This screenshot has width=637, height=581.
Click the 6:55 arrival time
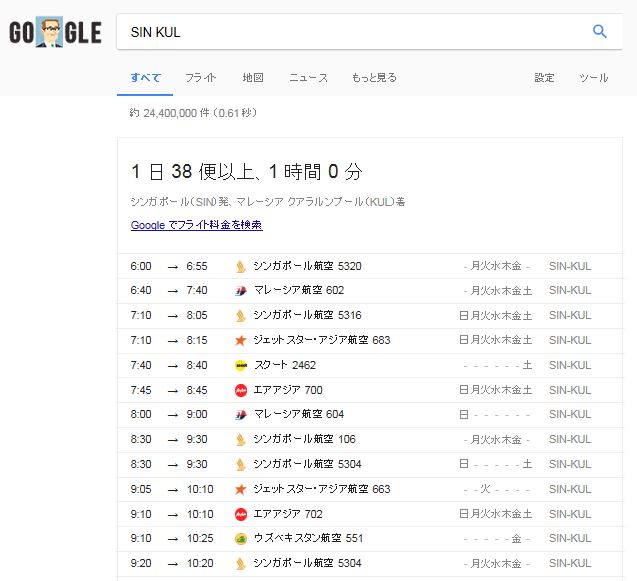(x=197, y=266)
